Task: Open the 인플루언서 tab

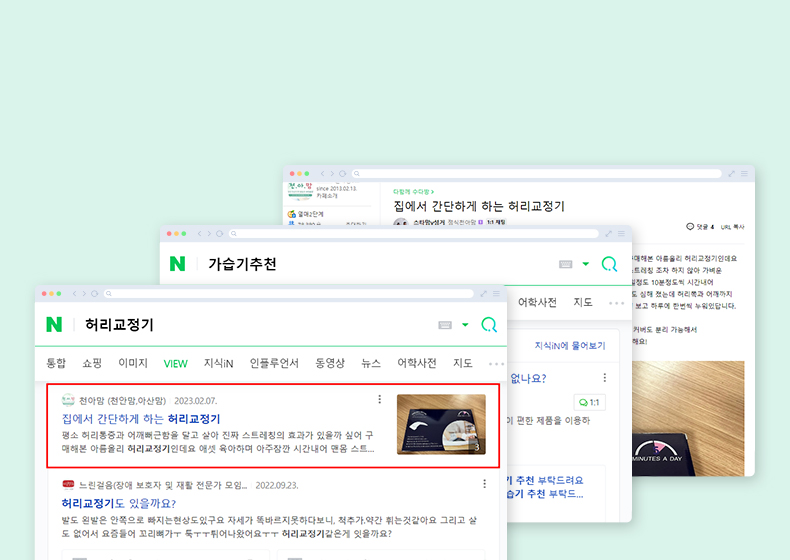Action: (274, 363)
